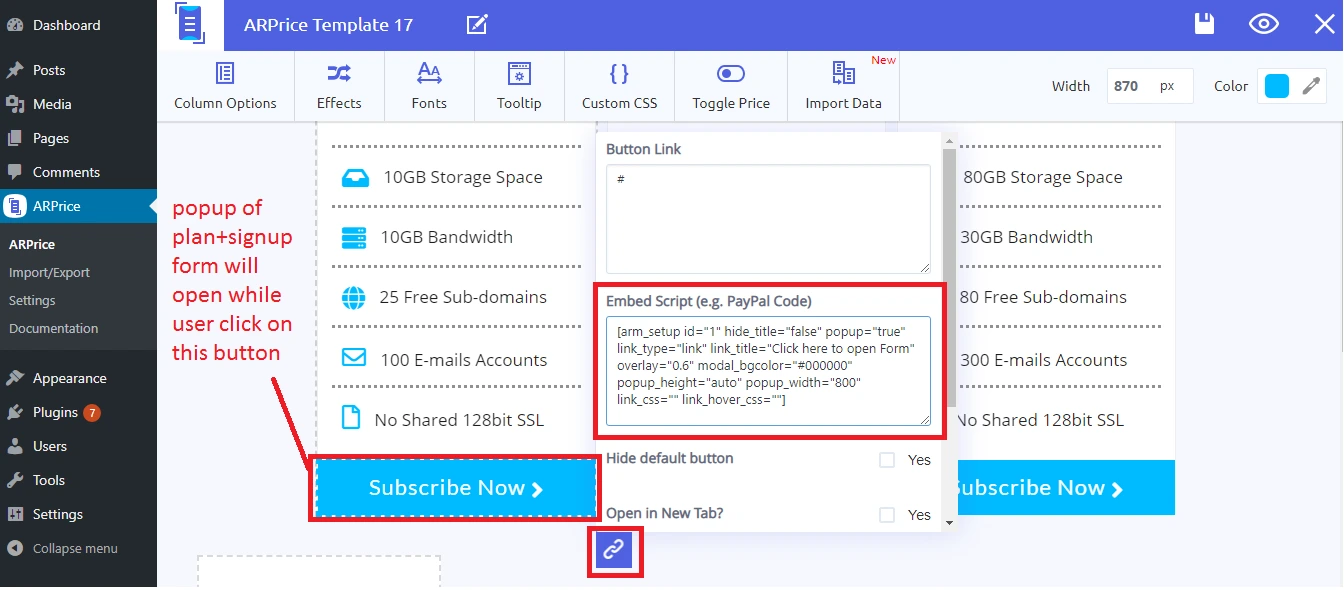
Task: Open the Fonts settings
Action: [429, 86]
